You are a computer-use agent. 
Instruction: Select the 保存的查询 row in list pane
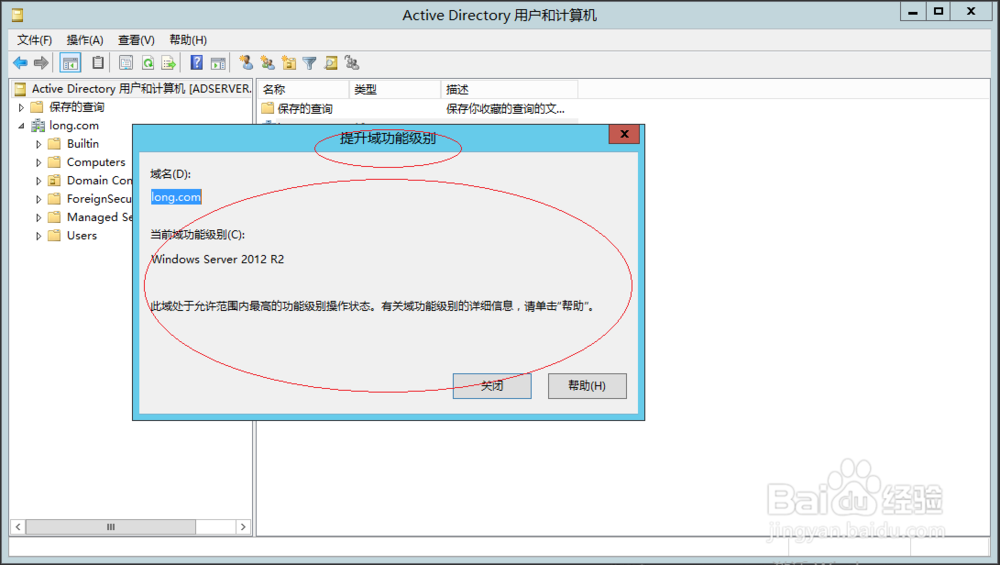305,109
